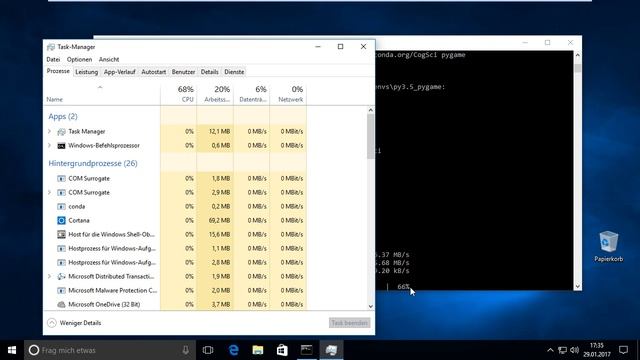Screen dimensions: 640x360
Task: Expand the second COM Surrogate row
Action: pyautogui.click(x=49, y=192)
